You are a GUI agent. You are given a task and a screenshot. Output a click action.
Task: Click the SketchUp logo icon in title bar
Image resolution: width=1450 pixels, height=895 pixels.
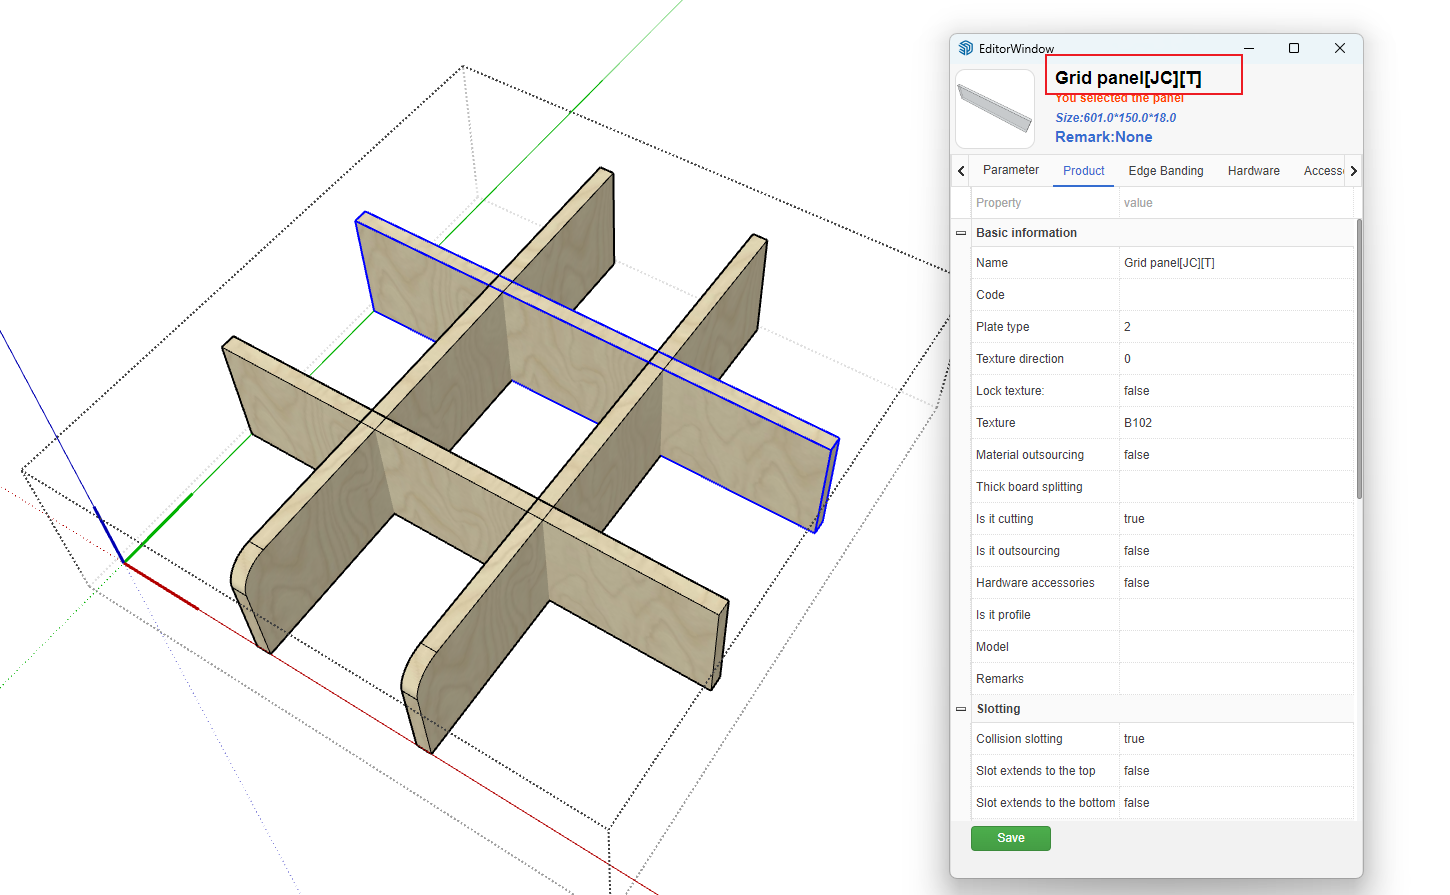(965, 48)
